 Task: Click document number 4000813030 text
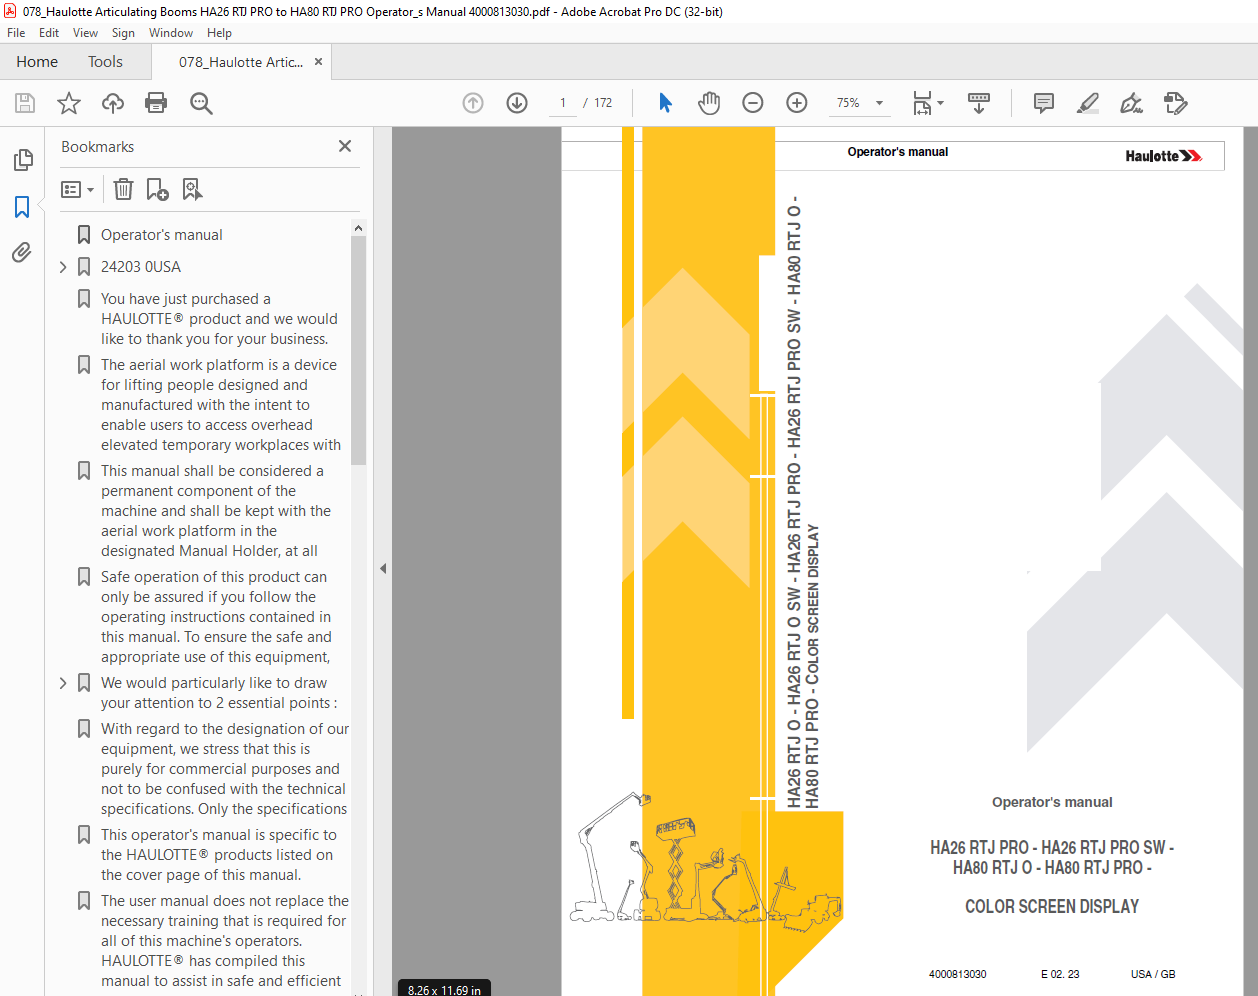tap(957, 974)
